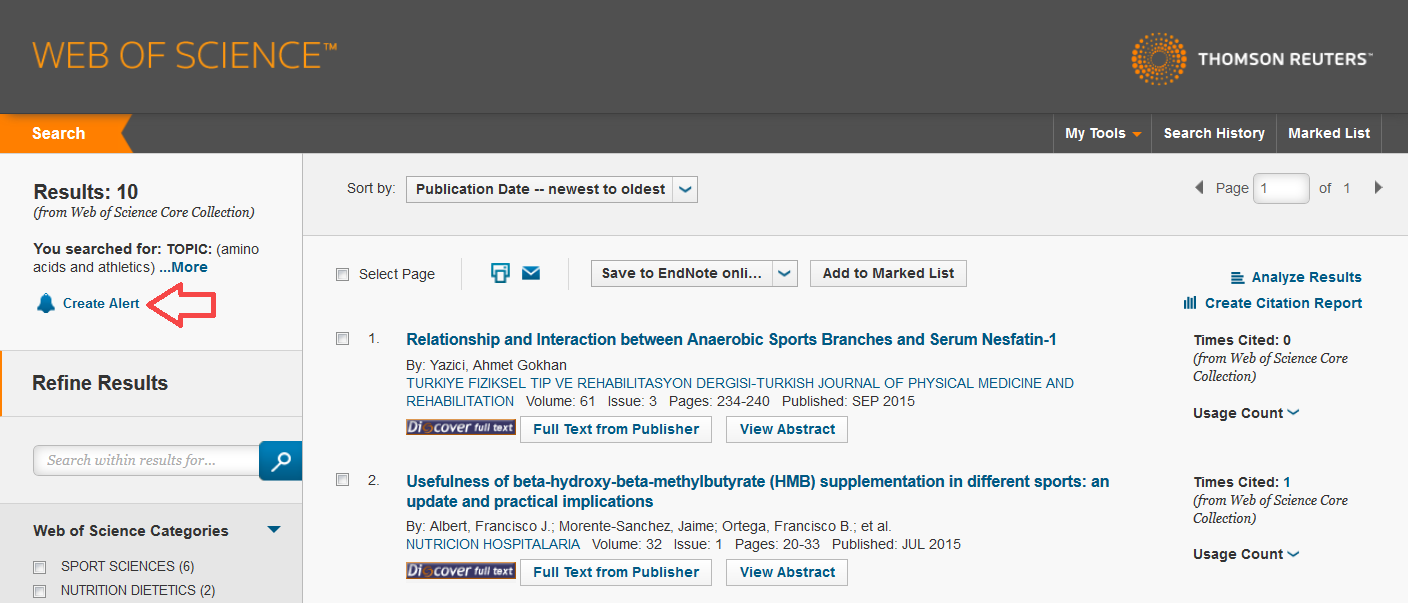Check the box for result 1
This screenshot has height=603, width=1408.
pos(343,339)
